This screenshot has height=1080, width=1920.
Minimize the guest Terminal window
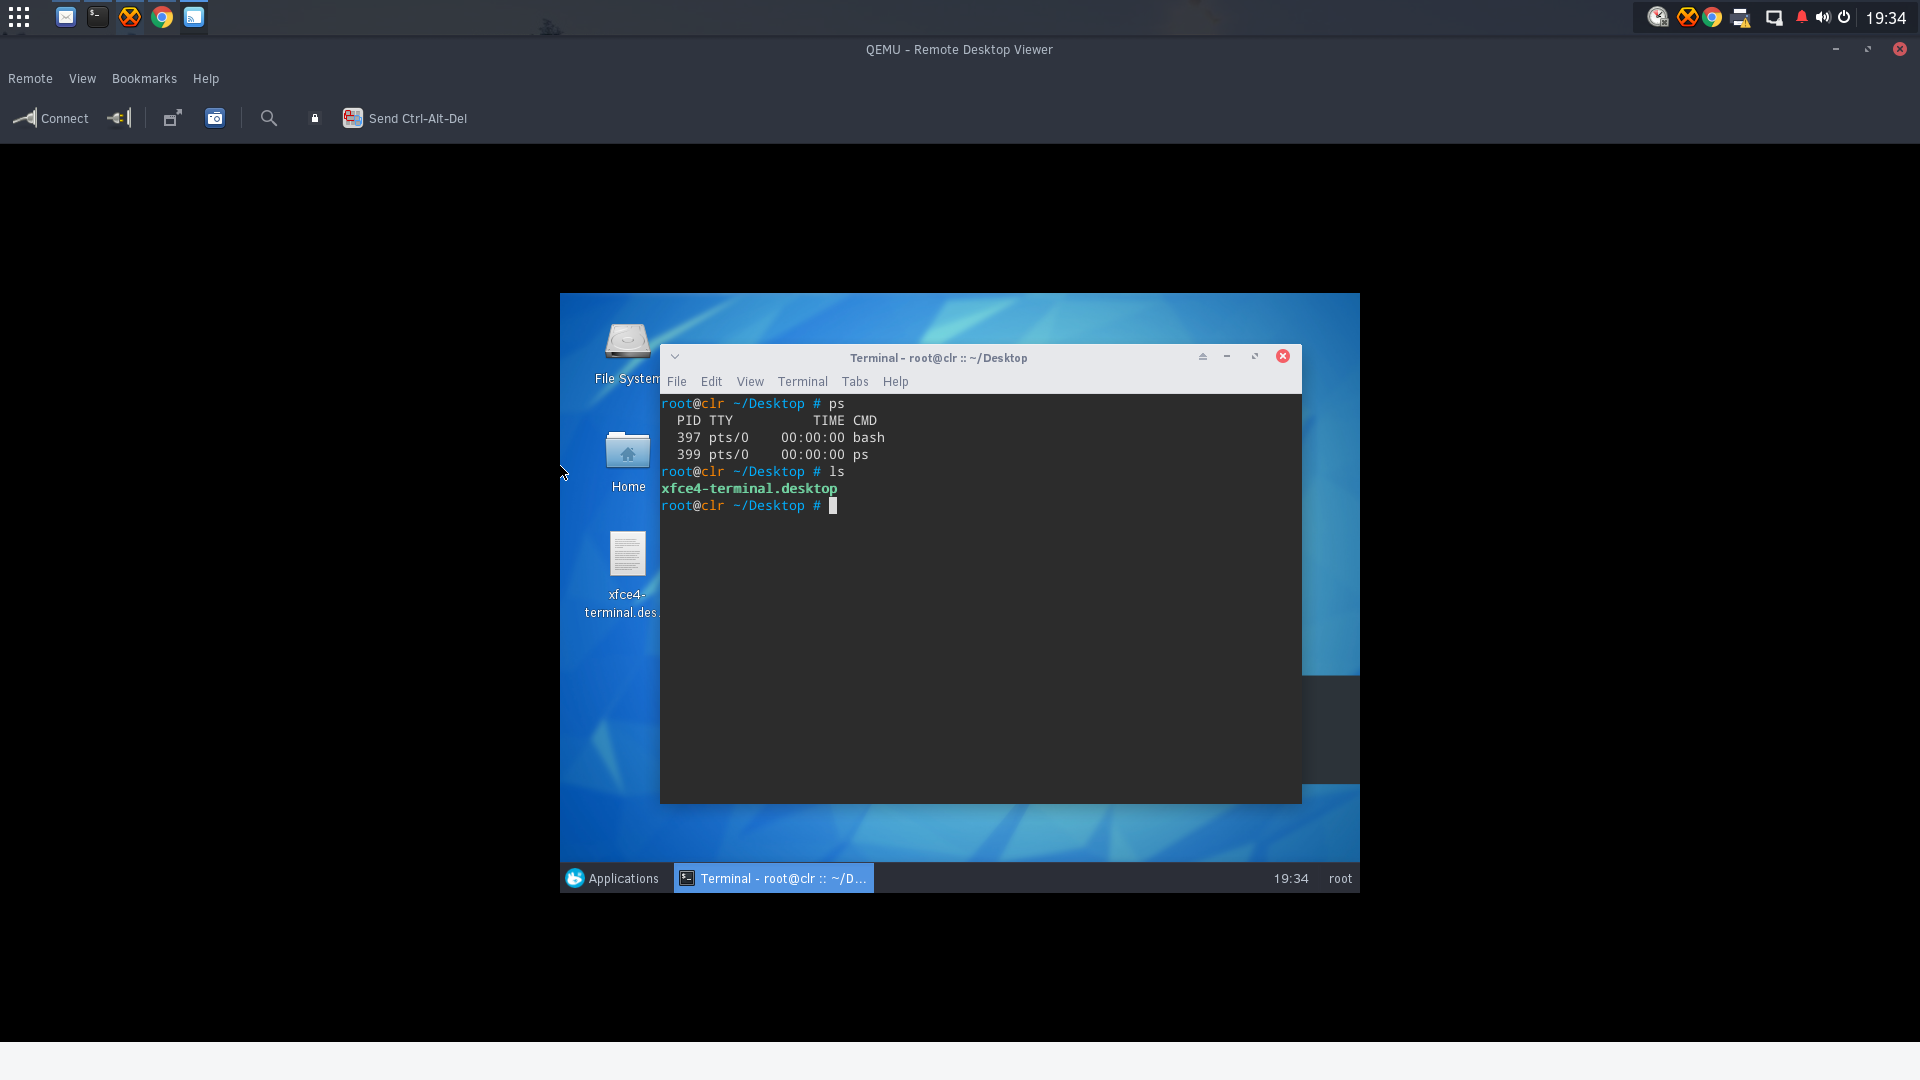tap(1227, 357)
